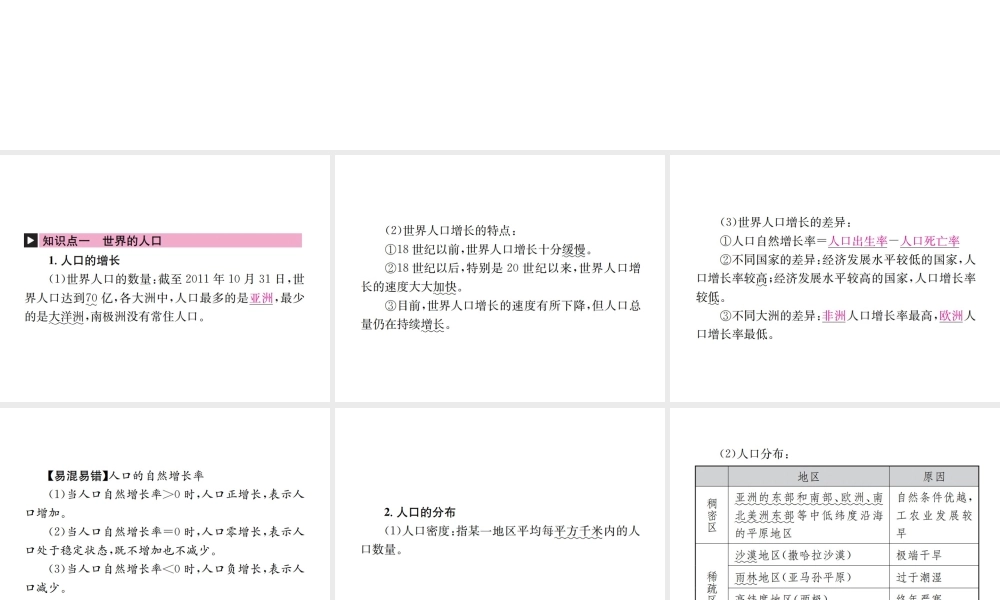
Task: Click the heading (3)世界人口增长的差异
Action: click(x=786, y=223)
